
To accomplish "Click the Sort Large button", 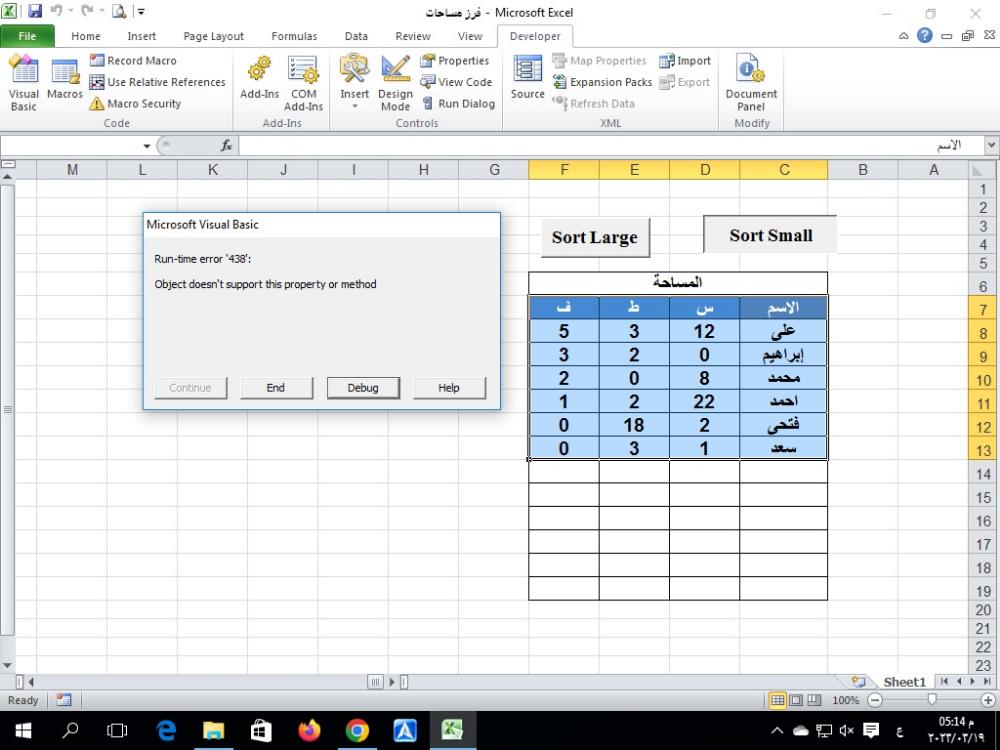I will [x=595, y=237].
